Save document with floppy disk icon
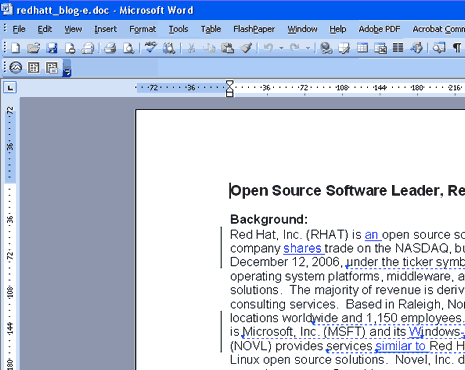 [x=52, y=48]
